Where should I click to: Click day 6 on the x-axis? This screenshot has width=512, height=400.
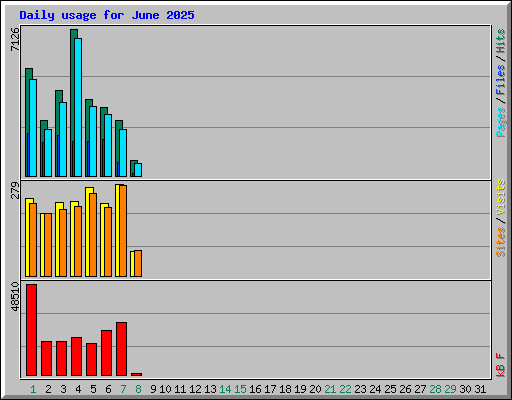pyautogui.click(x=108, y=389)
